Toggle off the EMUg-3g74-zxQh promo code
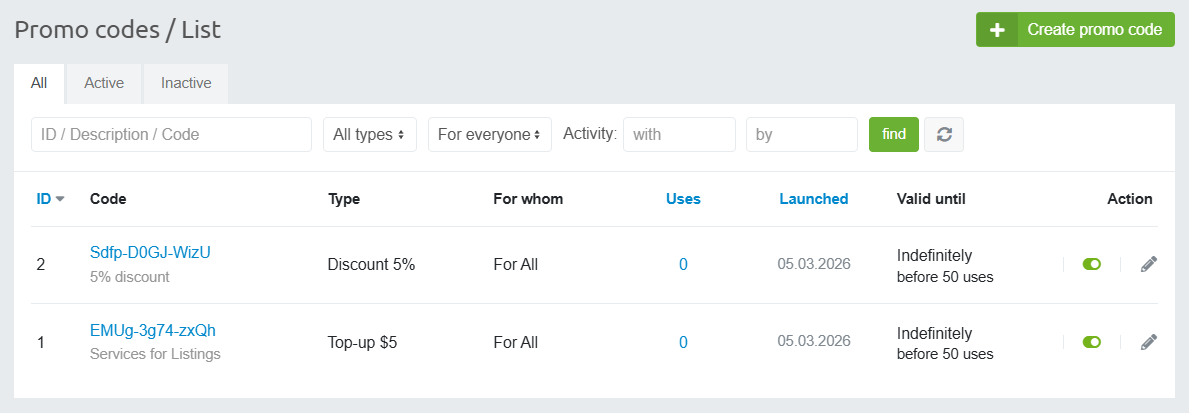The height and width of the screenshot is (413, 1189). [1092, 342]
